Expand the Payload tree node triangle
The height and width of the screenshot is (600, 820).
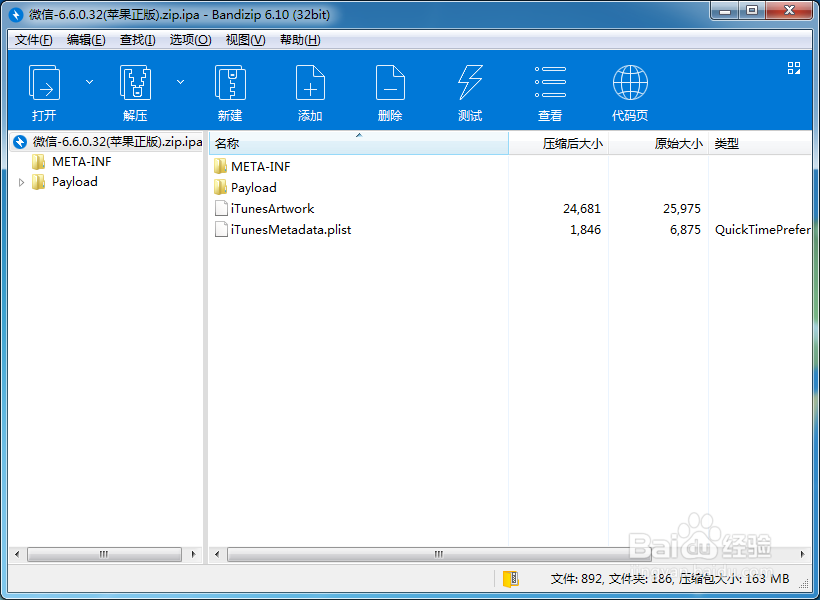(21, 183)
